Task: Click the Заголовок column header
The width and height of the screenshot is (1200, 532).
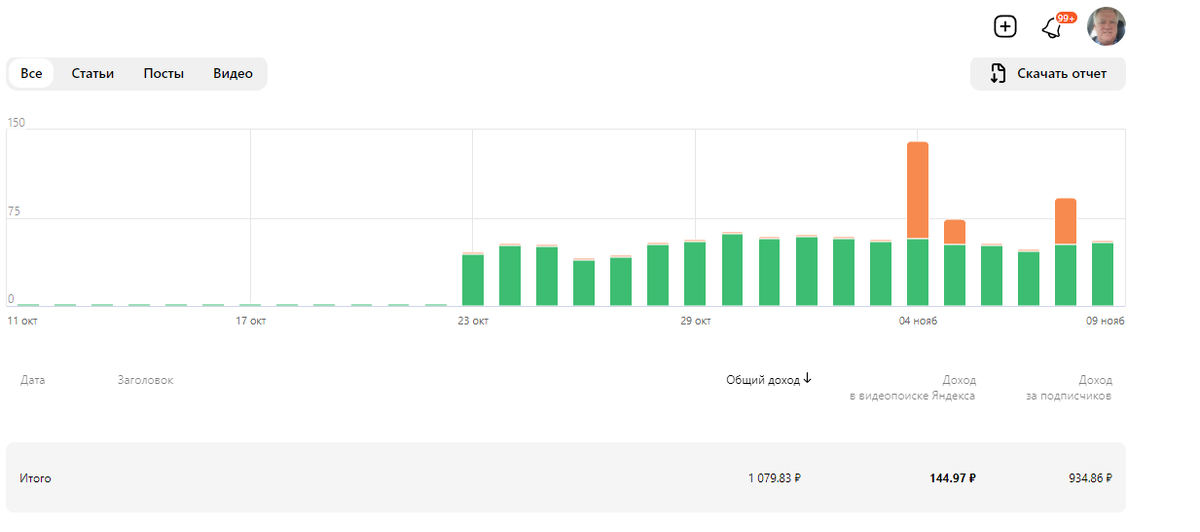Action: tap(145, 380)
